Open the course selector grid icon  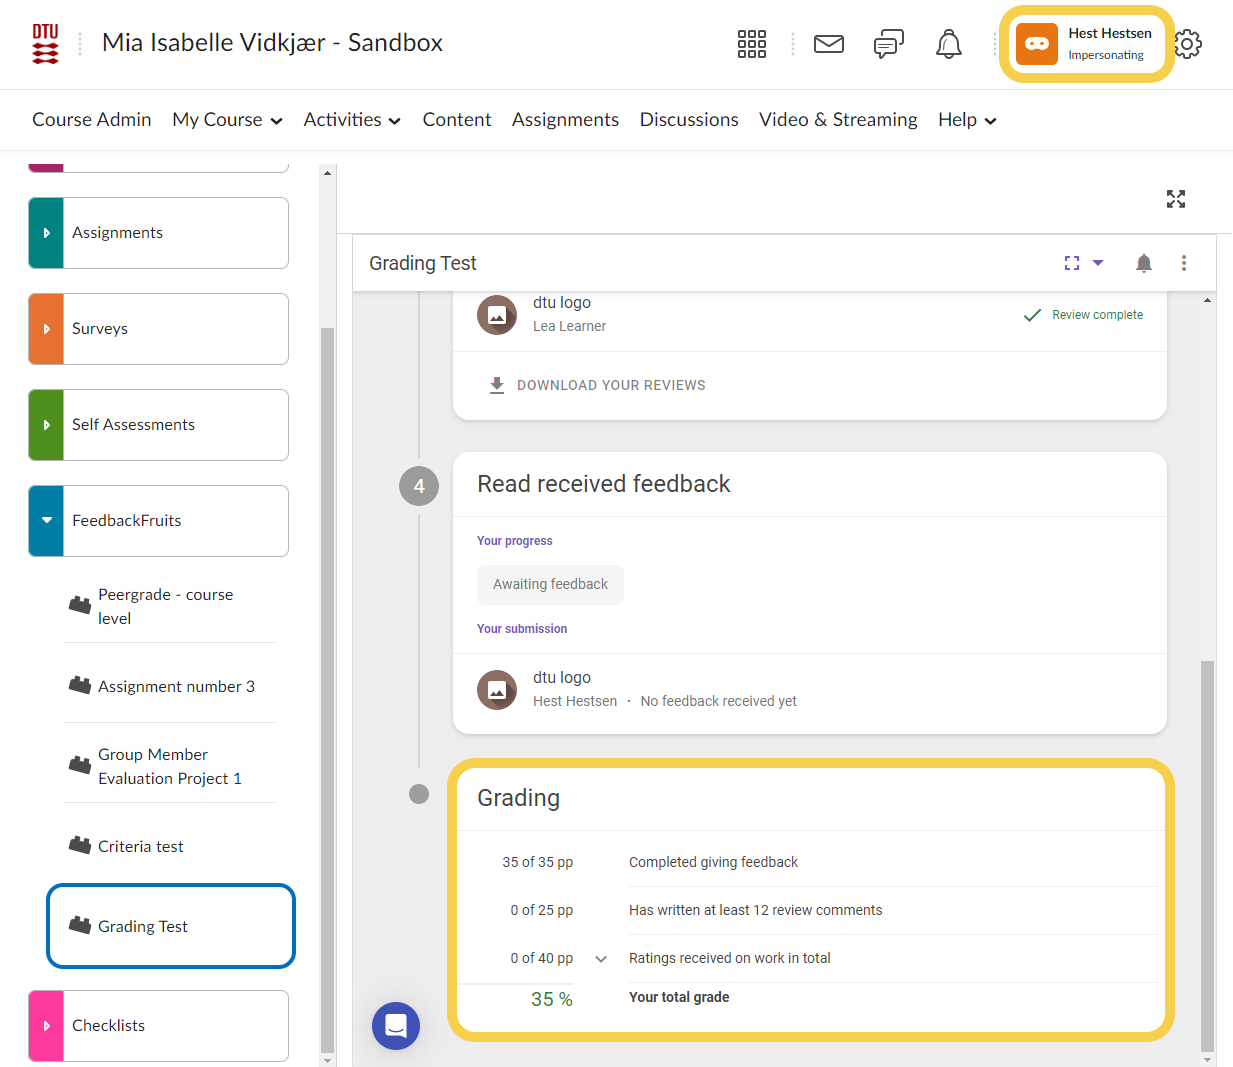[x=751, y=44]
